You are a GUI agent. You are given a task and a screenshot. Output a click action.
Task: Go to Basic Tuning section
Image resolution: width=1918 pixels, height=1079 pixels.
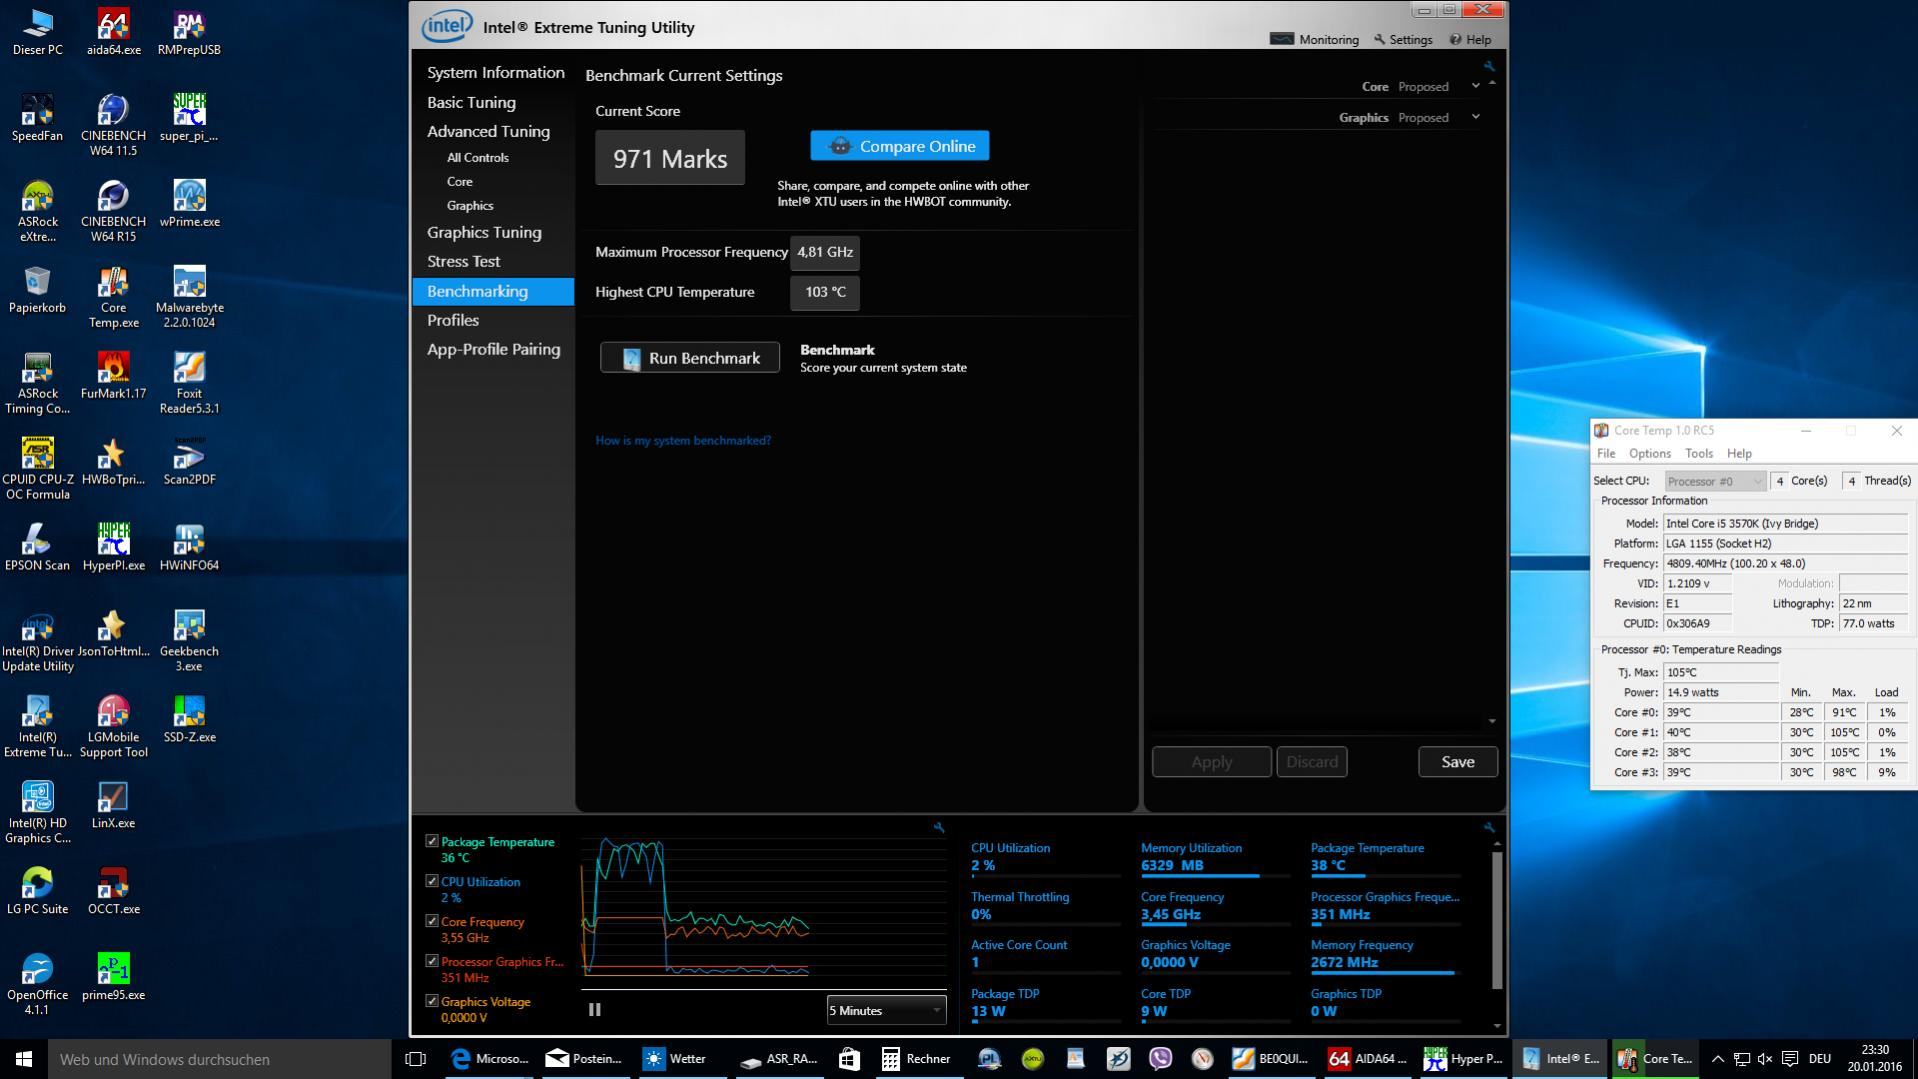pyautogui.click(x=471, y=102)
